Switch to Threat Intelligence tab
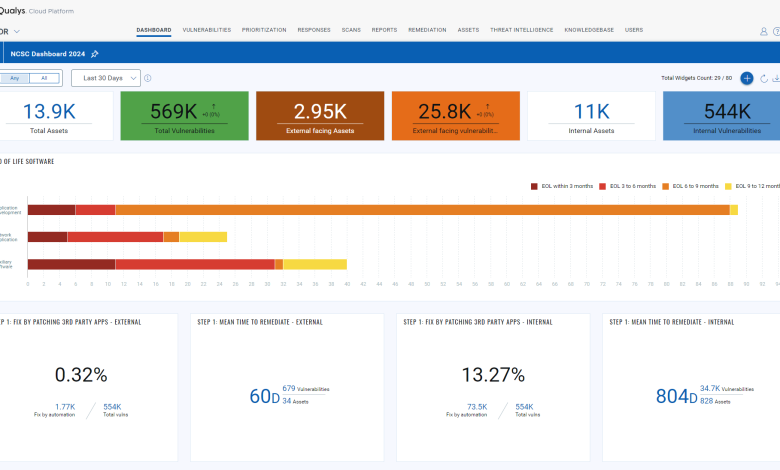 (521, 30)
